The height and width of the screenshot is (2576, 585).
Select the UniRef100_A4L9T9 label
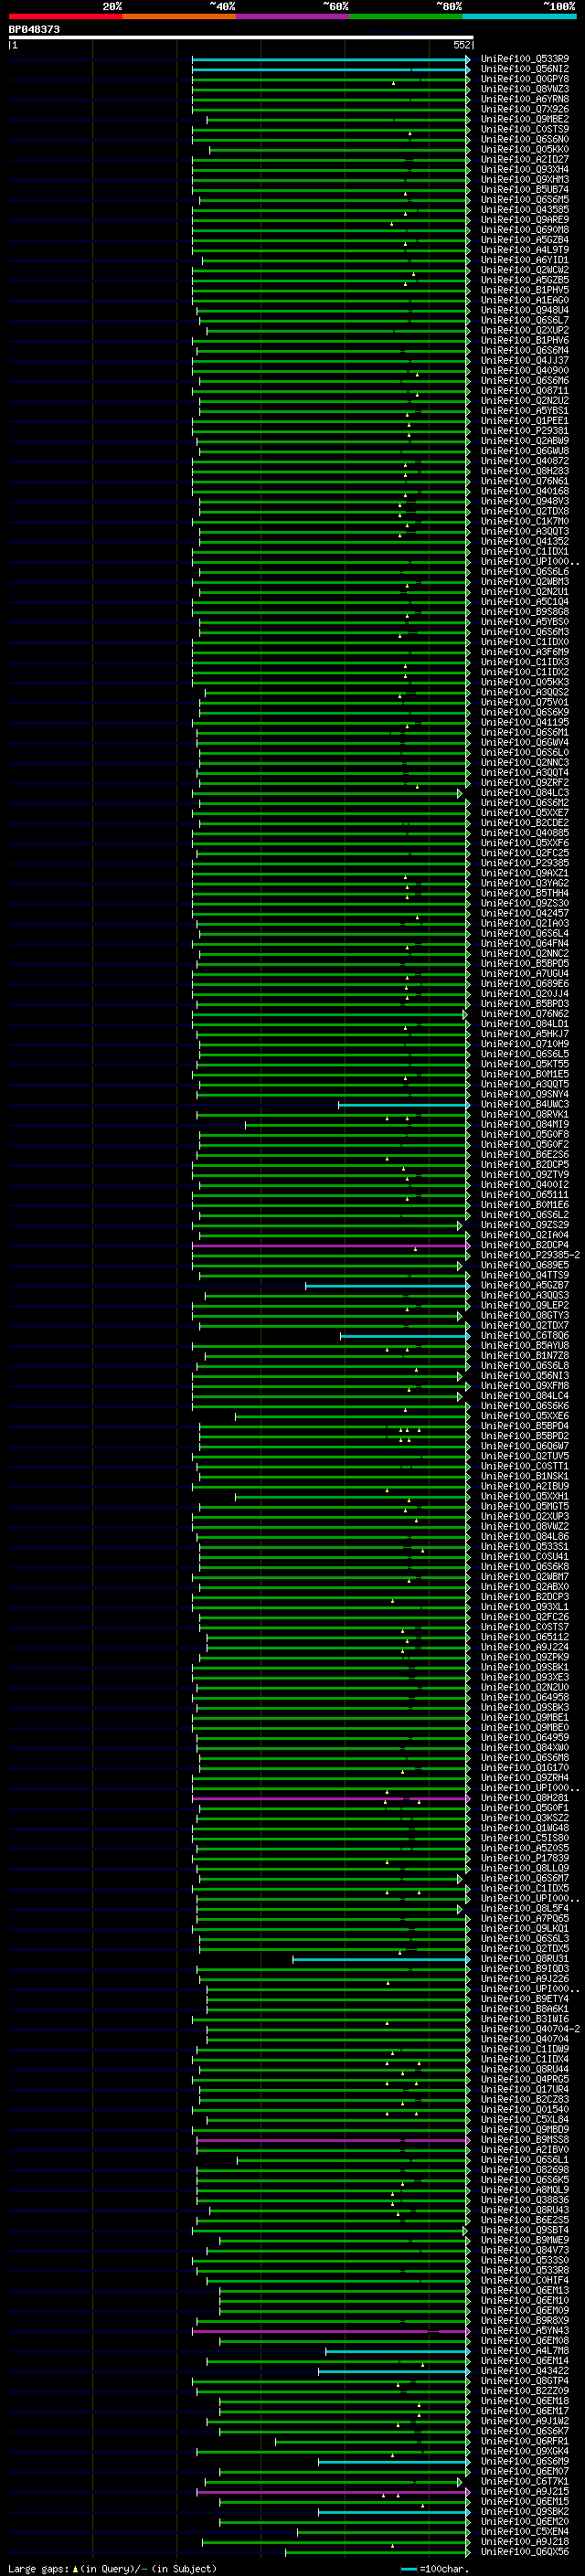coord(525,250)
